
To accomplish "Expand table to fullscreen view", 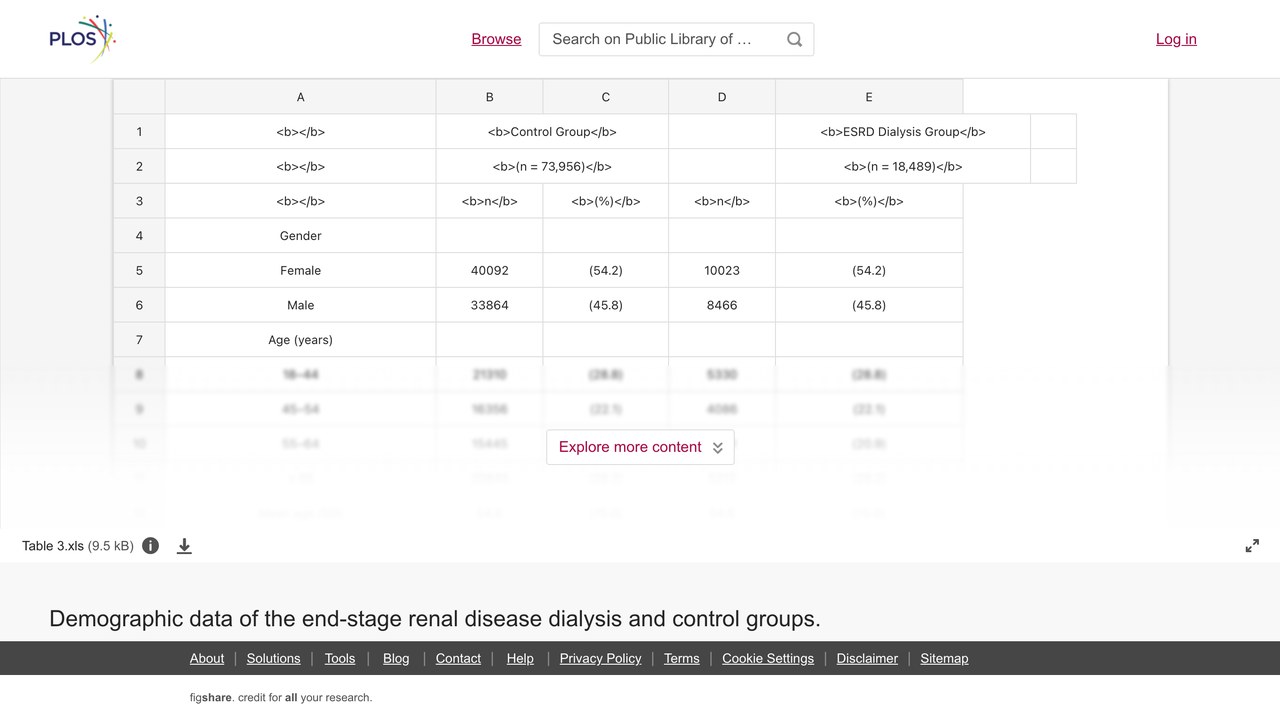I will (x=1252, y=546).
